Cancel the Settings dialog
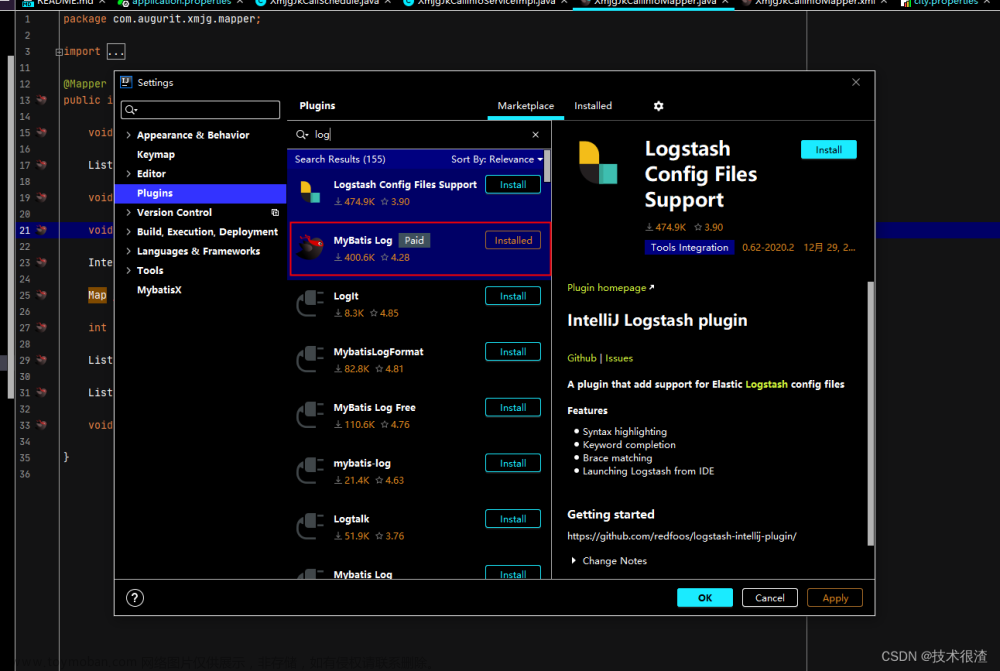 (x=770, y=598)
